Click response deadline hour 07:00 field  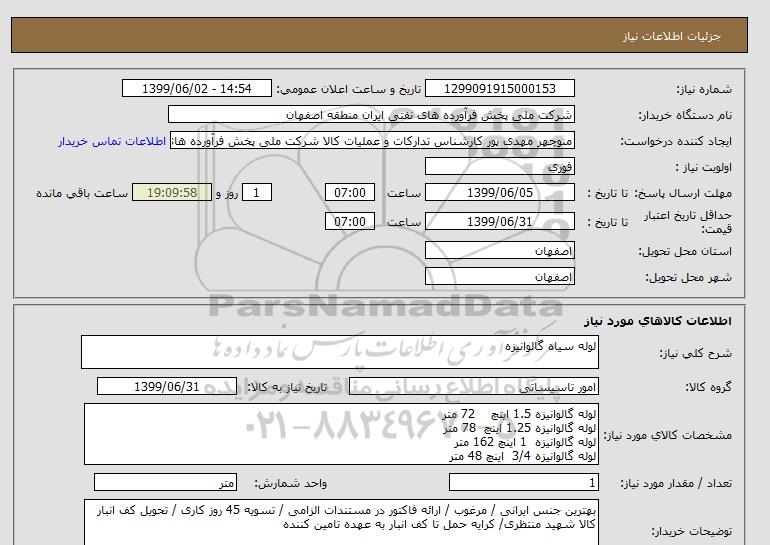(x=350, y=192)
